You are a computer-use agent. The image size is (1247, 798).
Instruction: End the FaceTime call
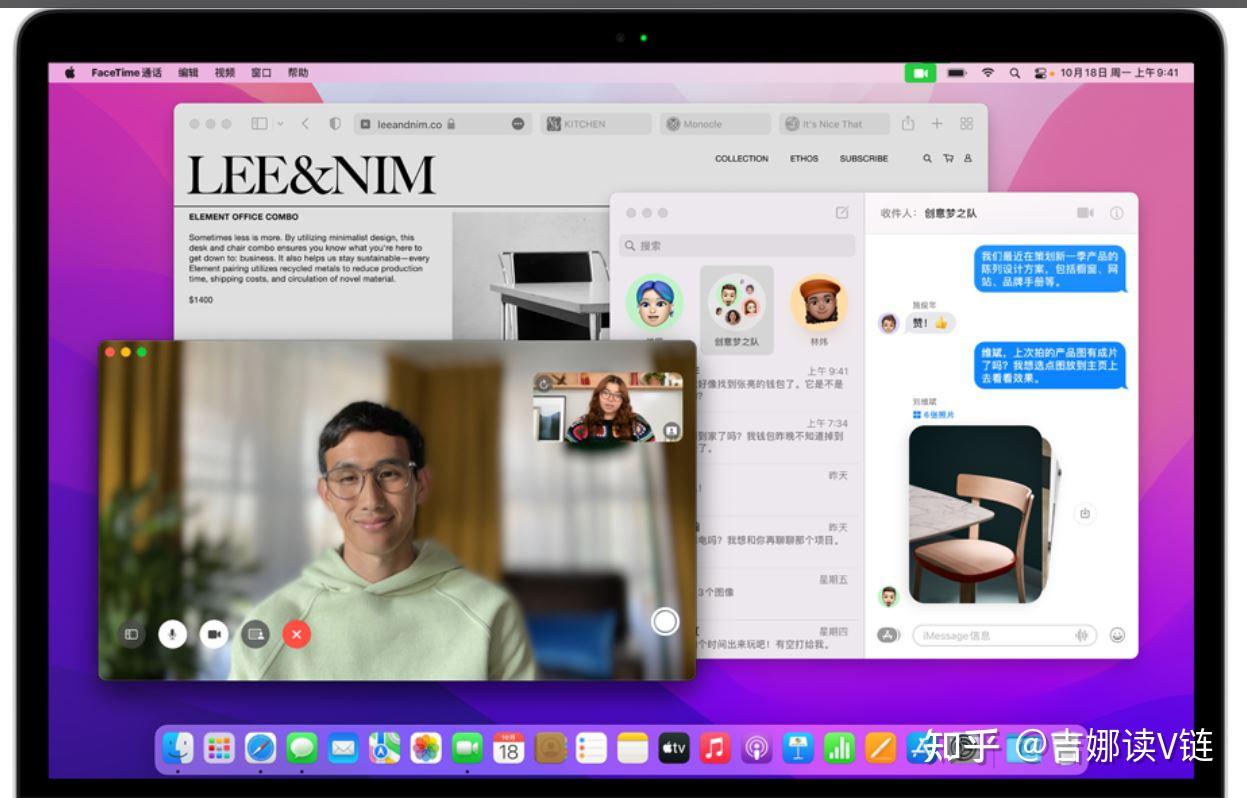coord(297,634)
